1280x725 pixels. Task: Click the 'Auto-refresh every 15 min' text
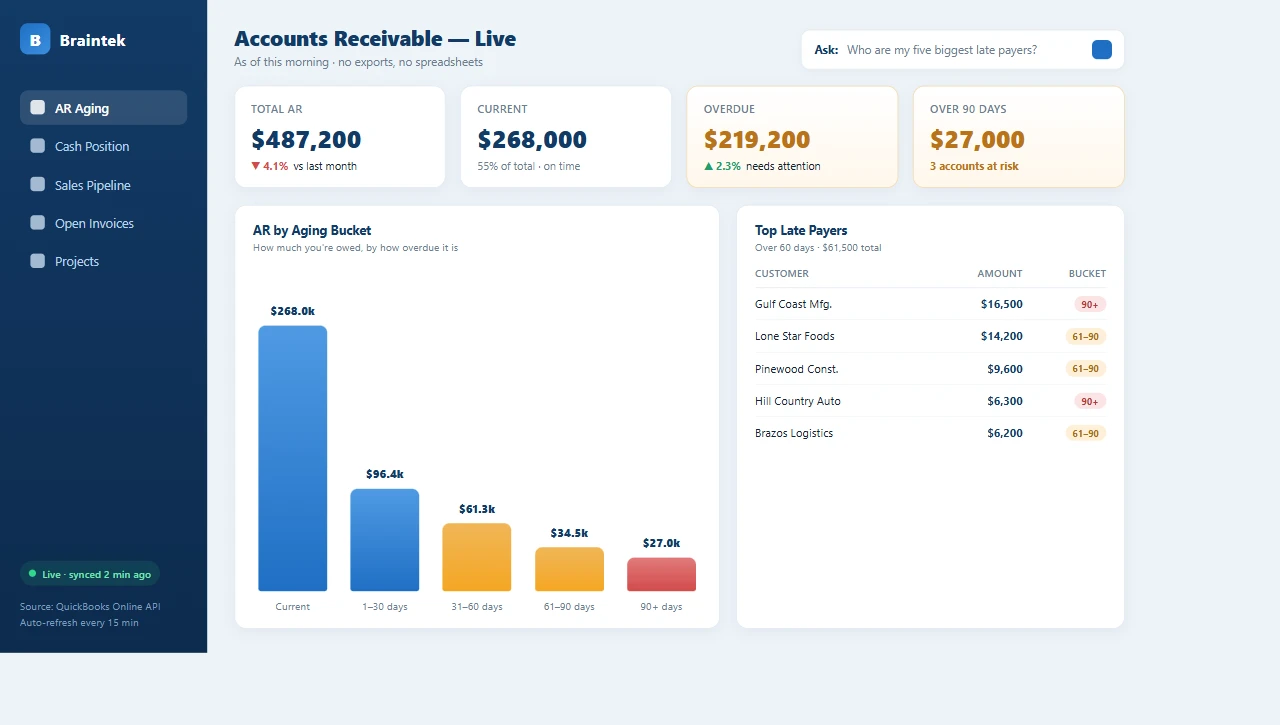pos(79,622)
